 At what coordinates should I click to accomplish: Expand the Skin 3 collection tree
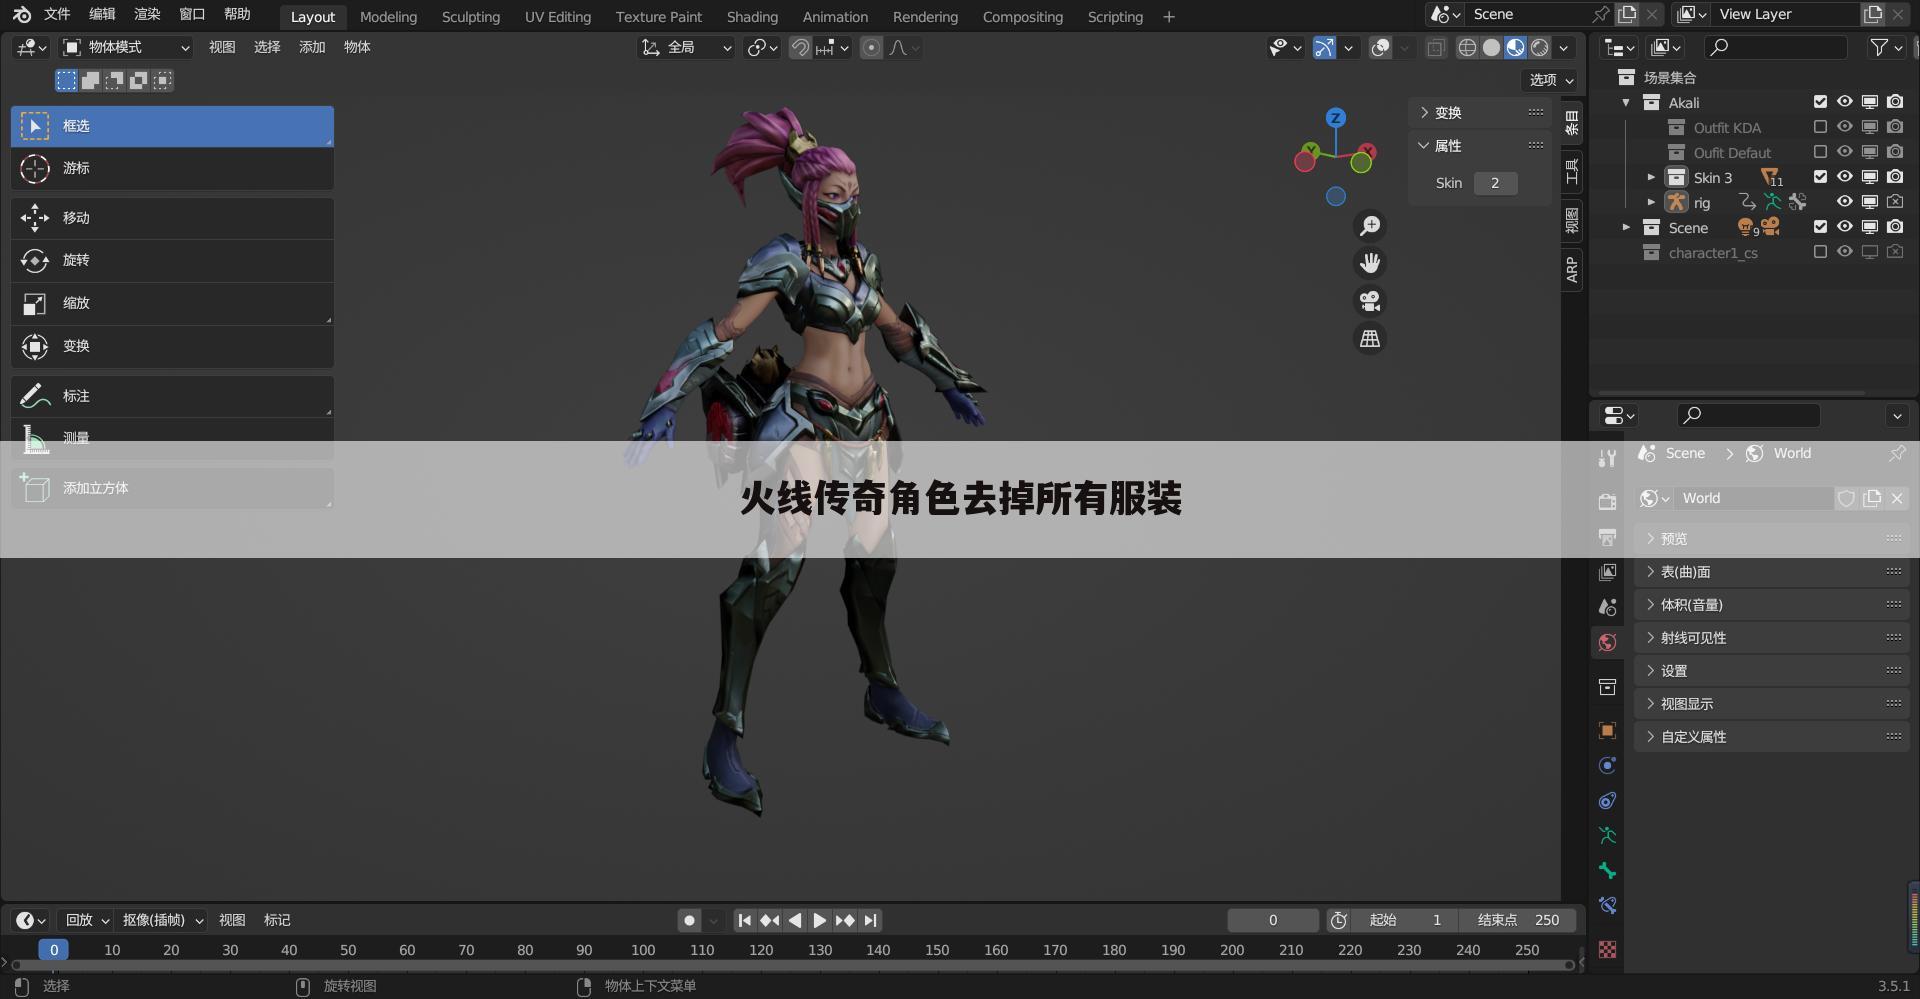1651,177
